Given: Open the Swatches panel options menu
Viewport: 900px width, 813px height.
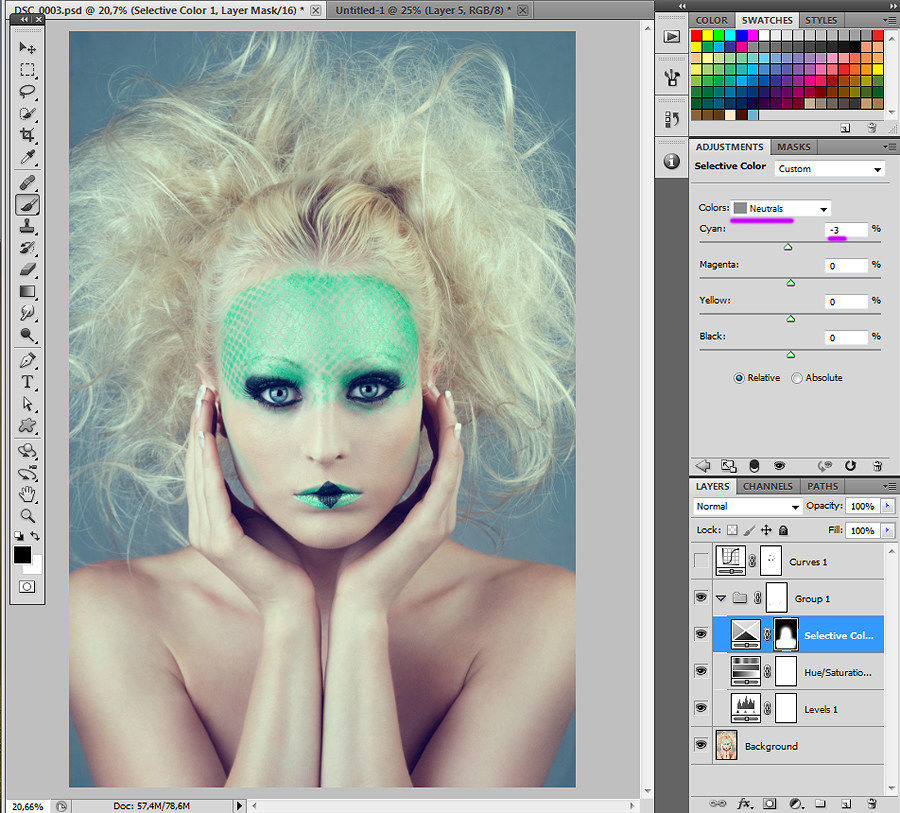Looking at the screenshot, I should (x=889, y=20).
